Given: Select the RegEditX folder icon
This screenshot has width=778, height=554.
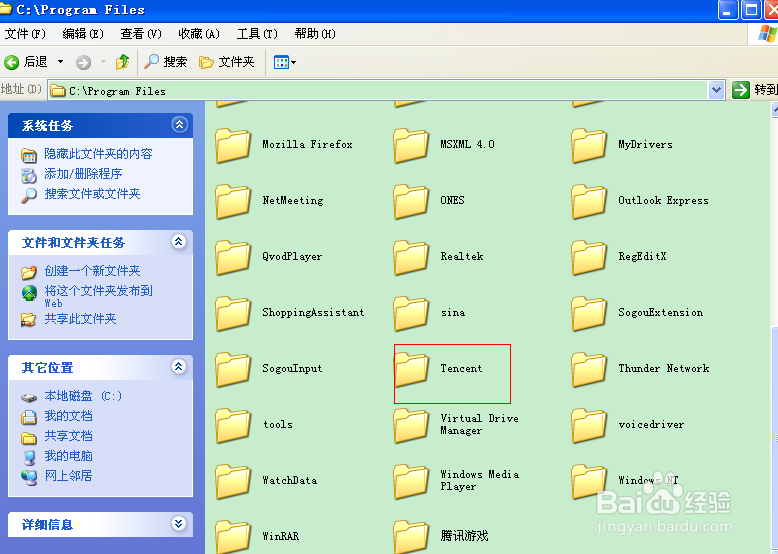Looking at the screenshot, I should [589, 257].
